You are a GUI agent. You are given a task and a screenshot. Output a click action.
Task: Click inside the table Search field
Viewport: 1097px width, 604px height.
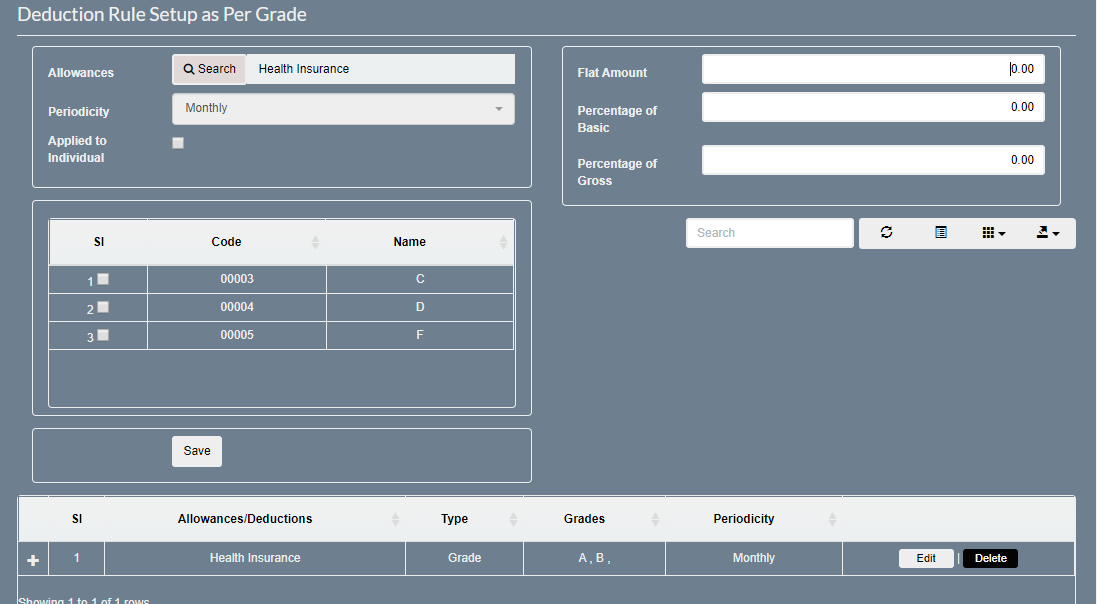coord(769,232)
